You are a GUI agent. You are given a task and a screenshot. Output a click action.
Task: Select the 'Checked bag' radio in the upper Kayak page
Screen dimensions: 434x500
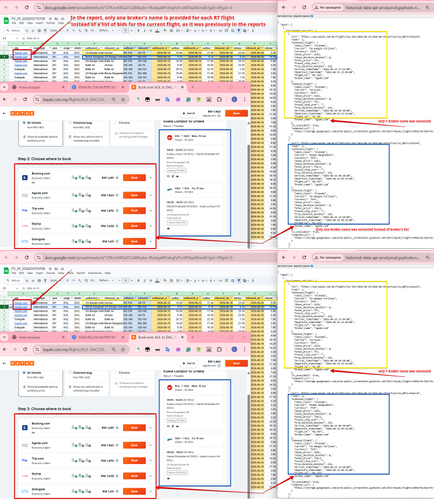tap(70, 123)
